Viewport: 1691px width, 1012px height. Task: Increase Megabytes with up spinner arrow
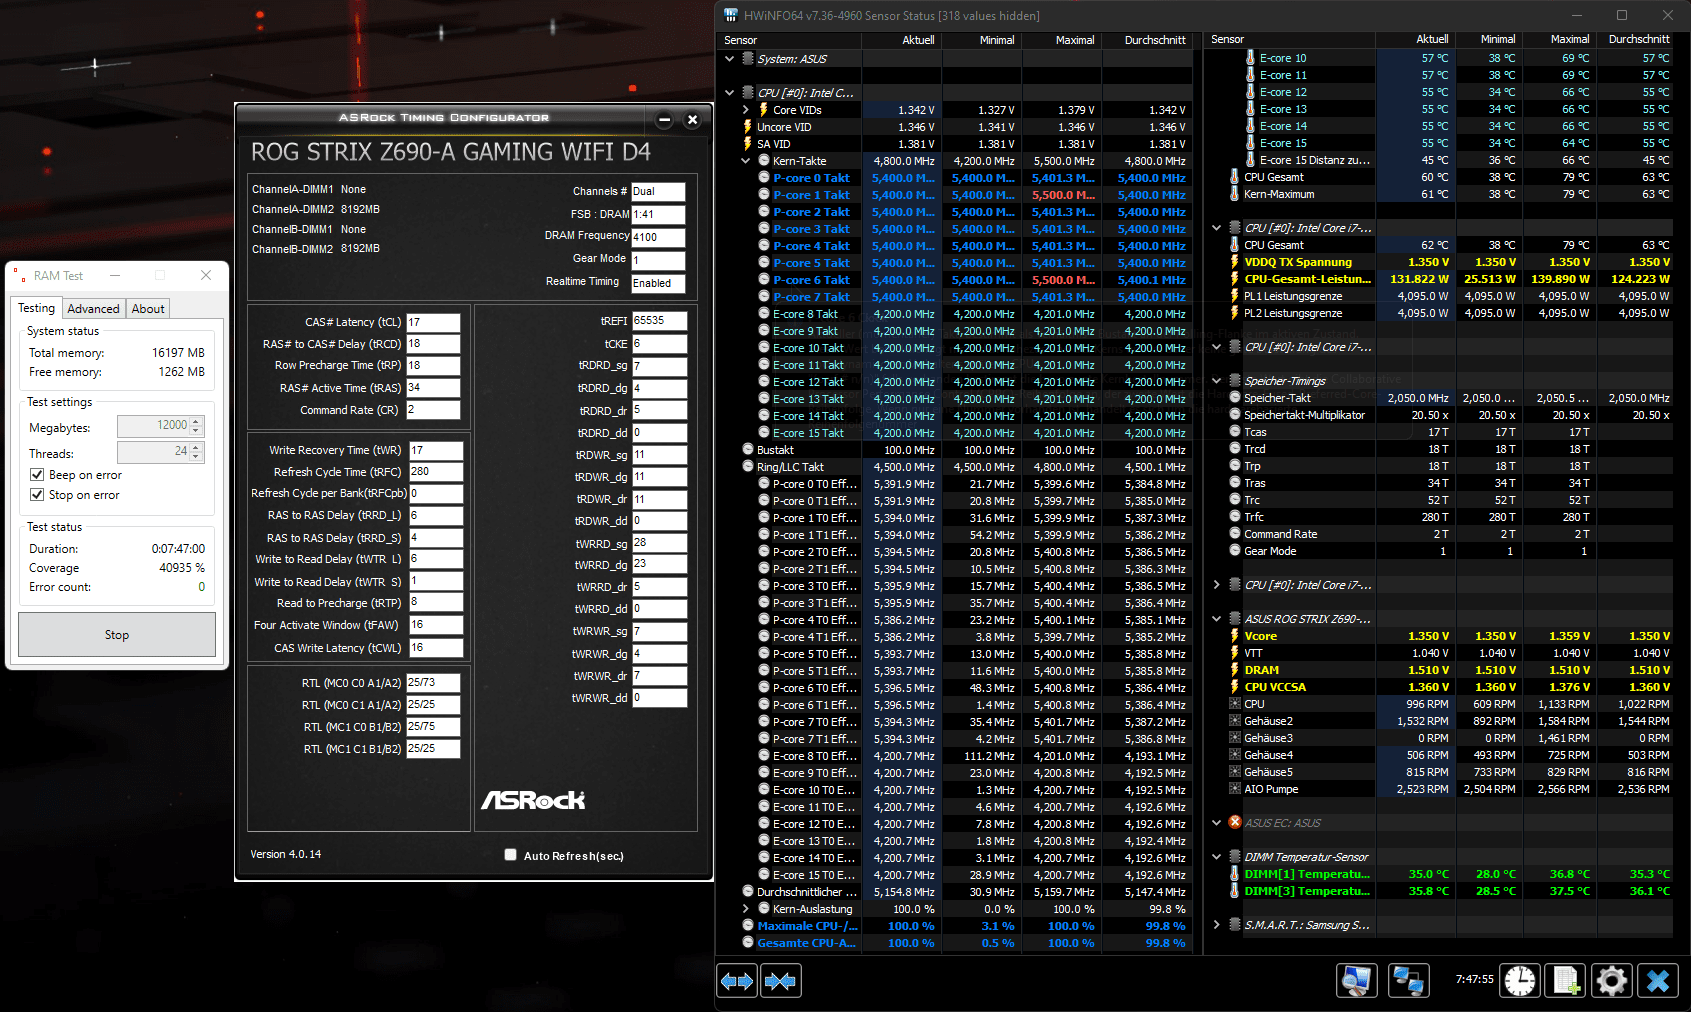(197, 421)
